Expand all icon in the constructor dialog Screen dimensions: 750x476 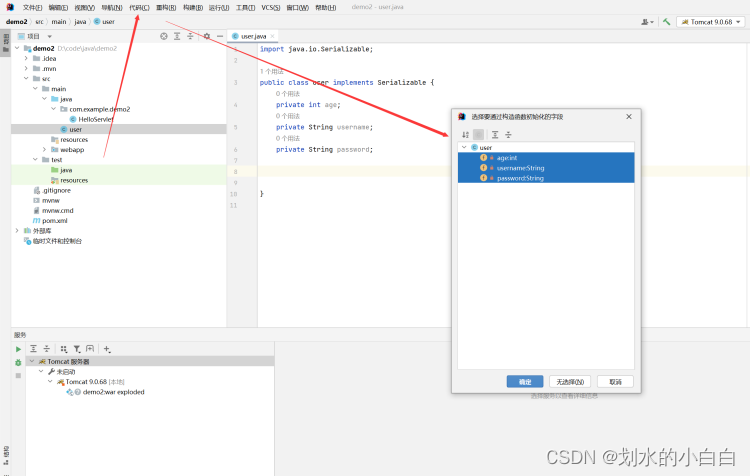pyautogui.click(x=495, y=135)
